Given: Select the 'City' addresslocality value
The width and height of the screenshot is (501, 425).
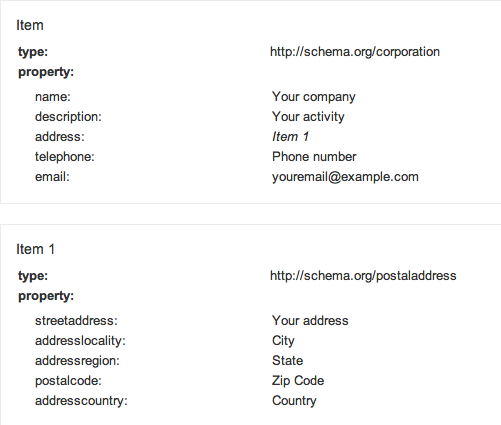Looking at the screenshot, I should coord(283,341).
